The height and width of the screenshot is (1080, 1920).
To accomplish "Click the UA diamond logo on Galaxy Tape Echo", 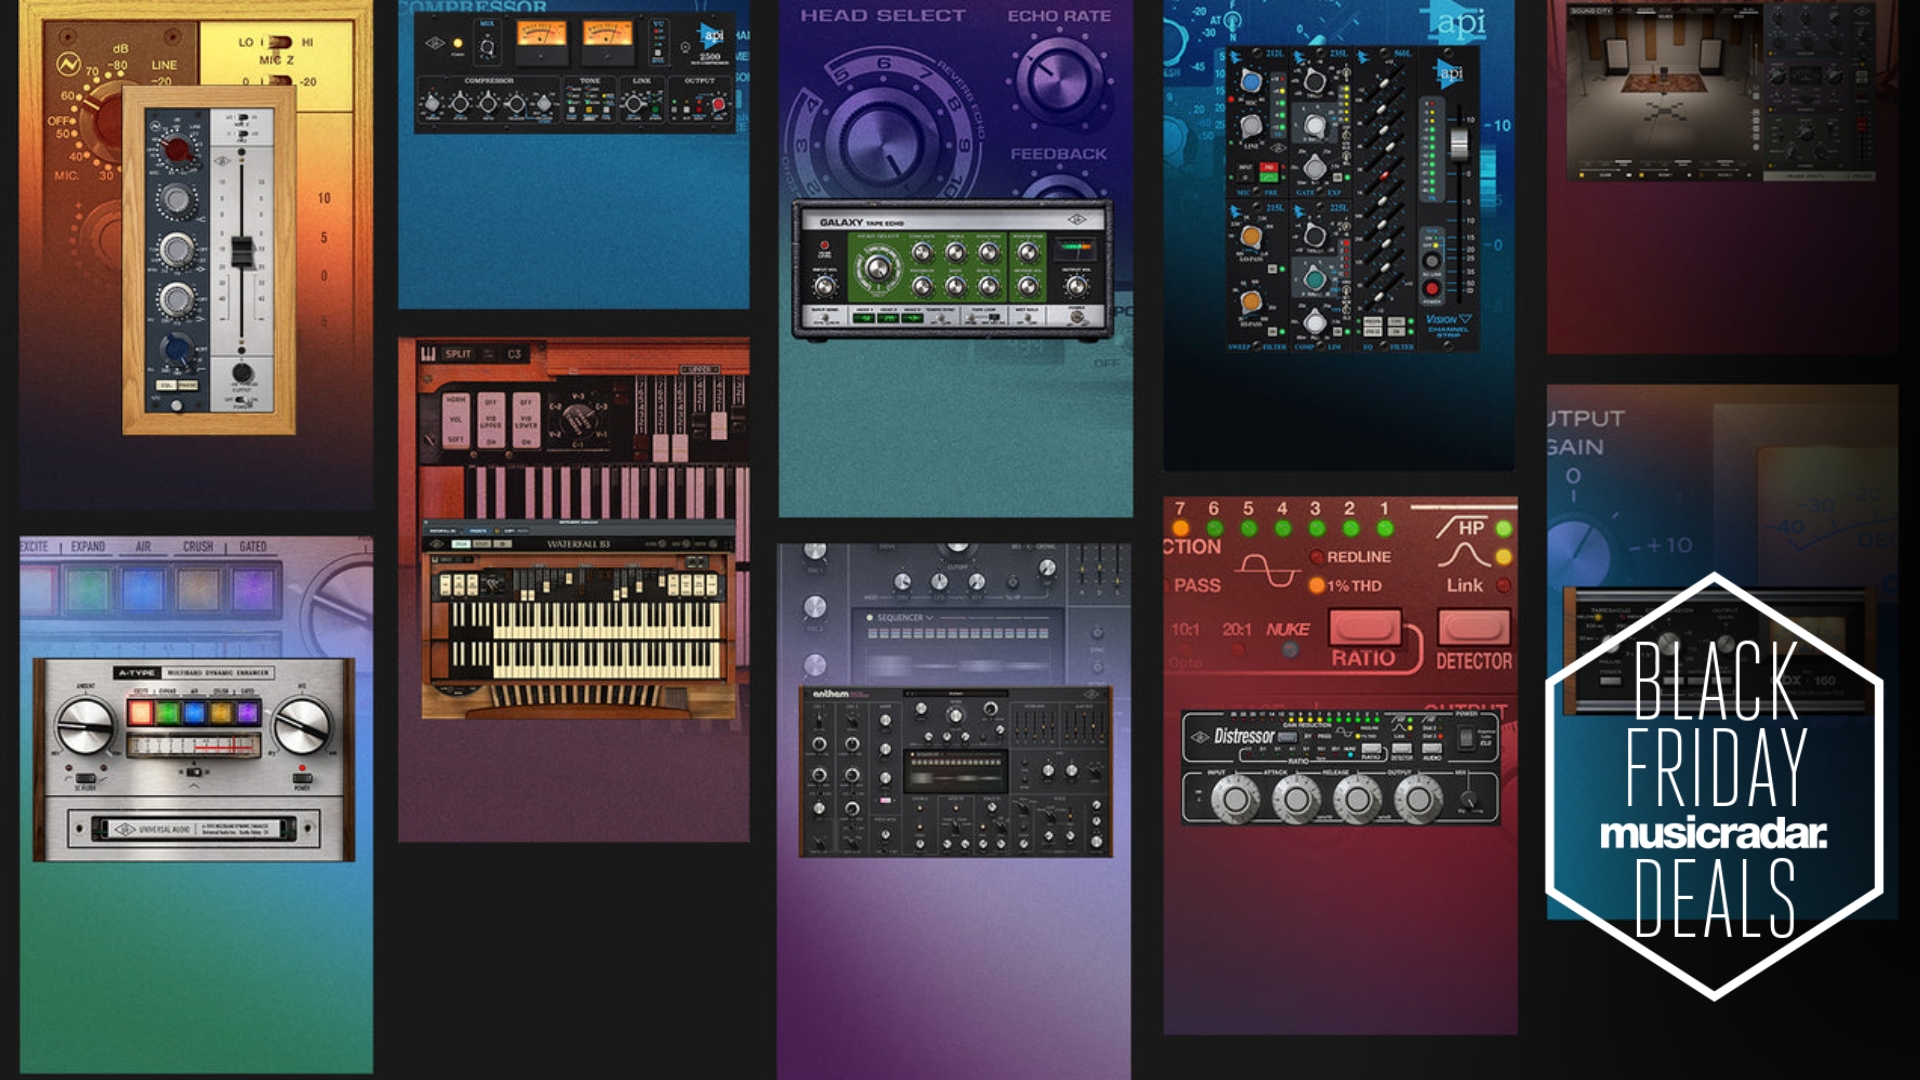I will point(1077,220).
